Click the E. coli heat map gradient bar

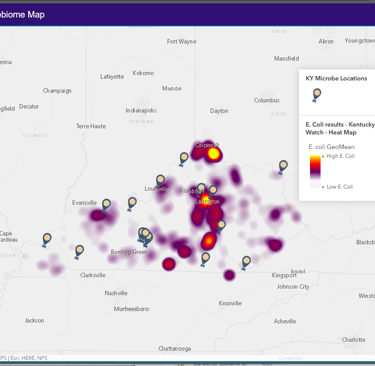point(315,172)
